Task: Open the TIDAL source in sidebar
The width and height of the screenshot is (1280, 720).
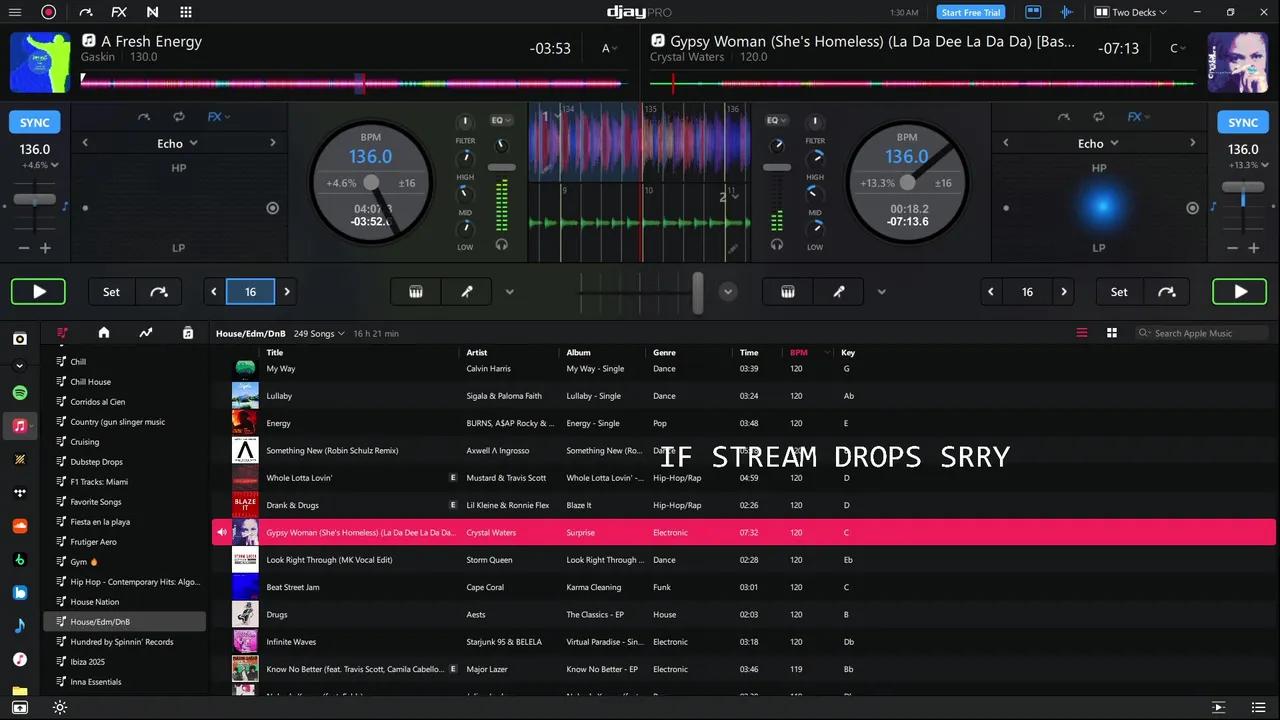Action: click(20, 493)
